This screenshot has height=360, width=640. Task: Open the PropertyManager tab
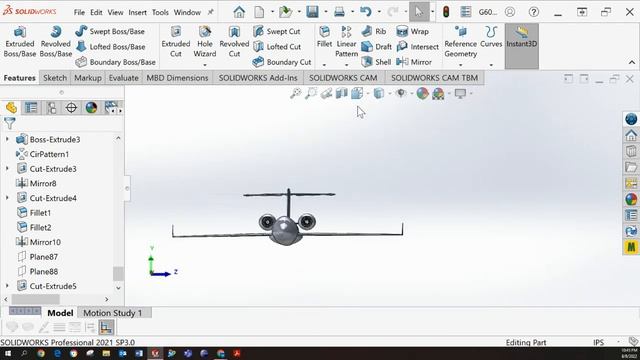click(x=31, y=108)
